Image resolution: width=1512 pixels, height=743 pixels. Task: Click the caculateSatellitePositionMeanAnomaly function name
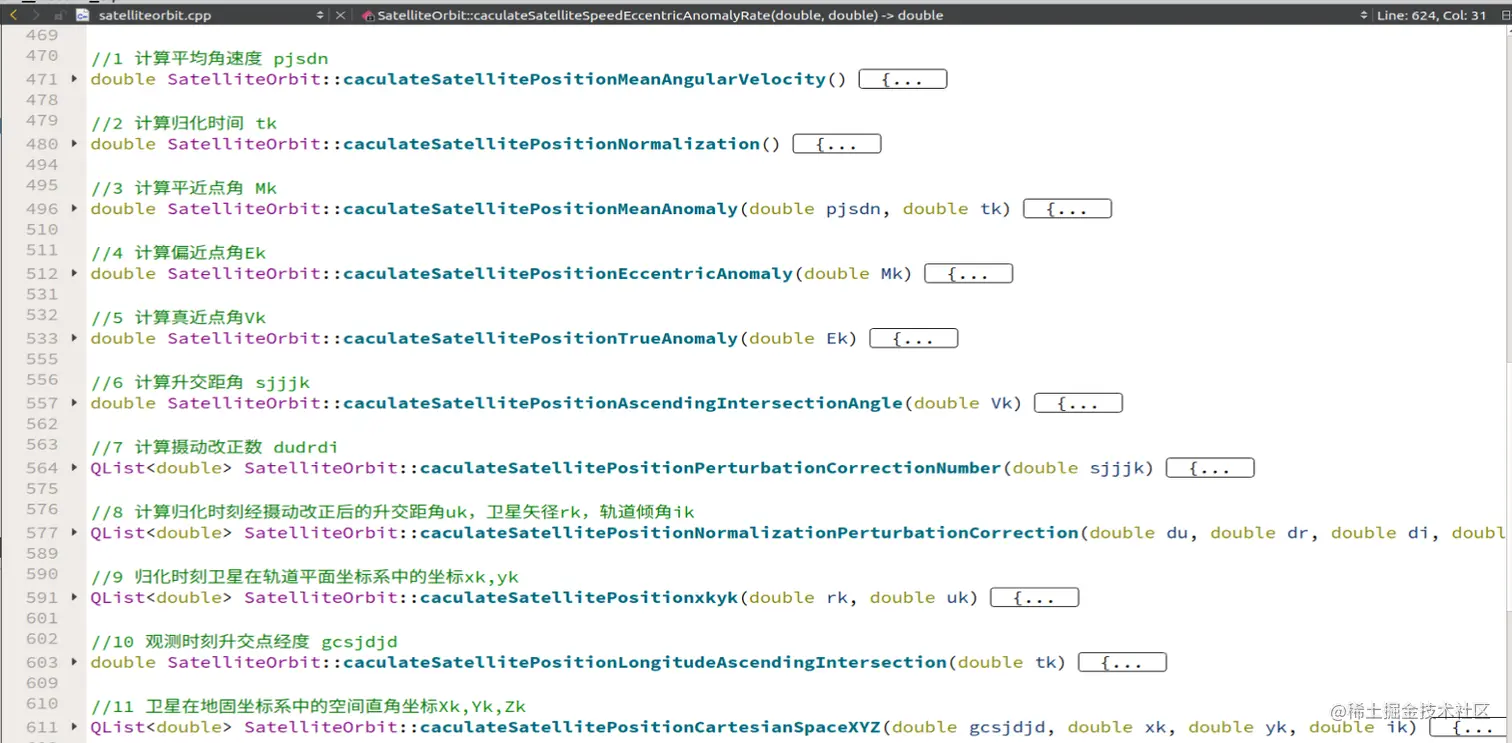point(541,209)
